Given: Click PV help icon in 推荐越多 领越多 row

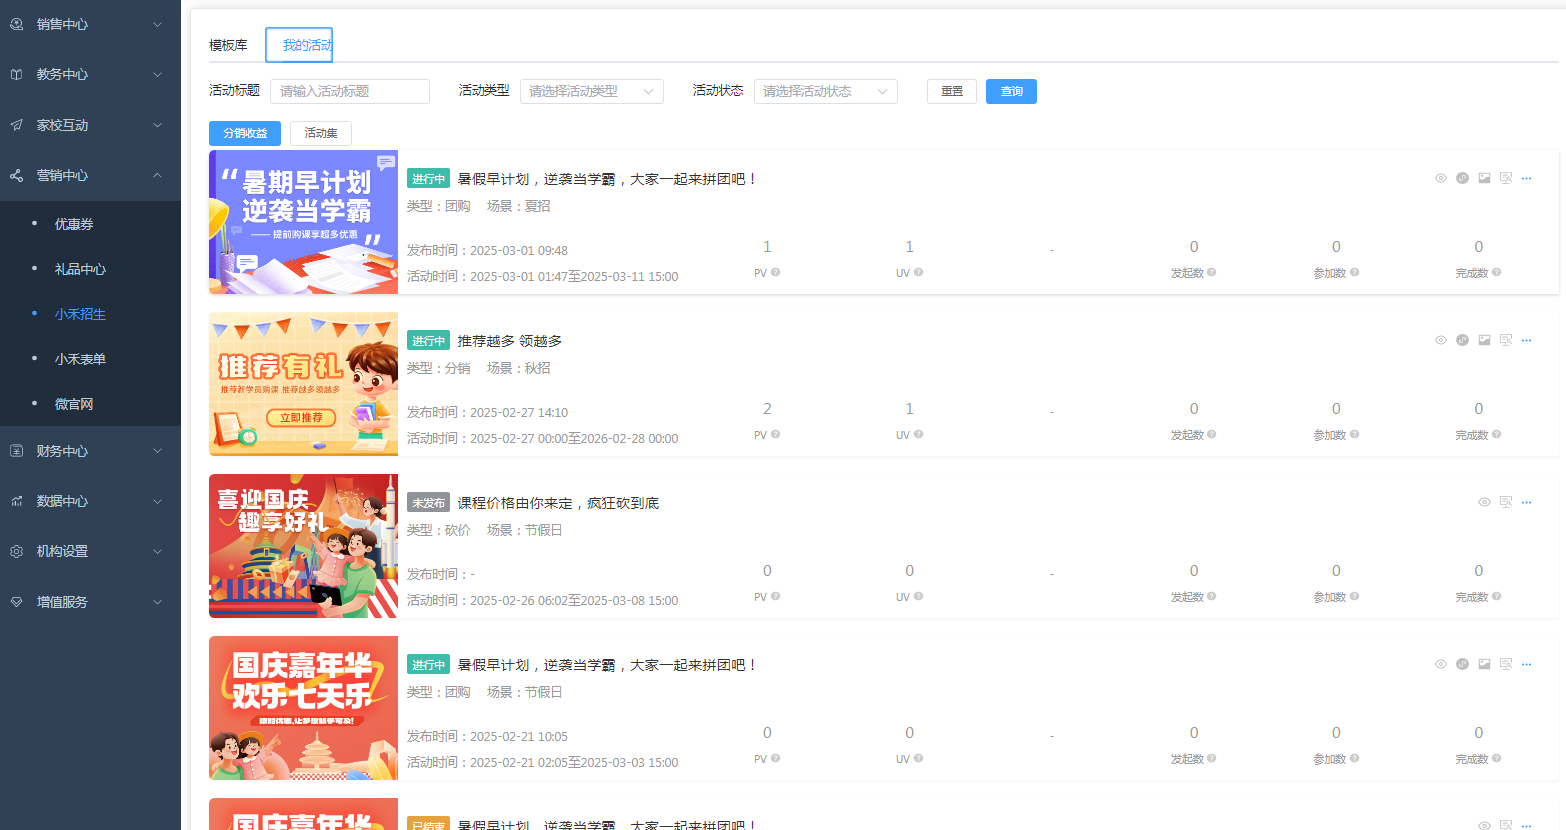Looking at the screenshot, I should coord(775,434).
